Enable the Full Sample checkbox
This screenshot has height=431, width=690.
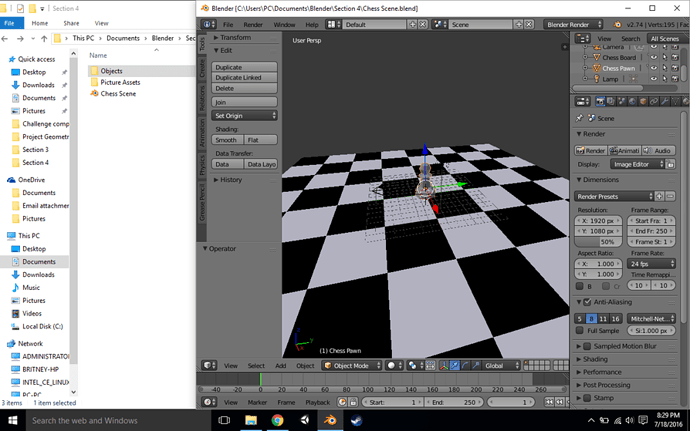pos(580,330)
